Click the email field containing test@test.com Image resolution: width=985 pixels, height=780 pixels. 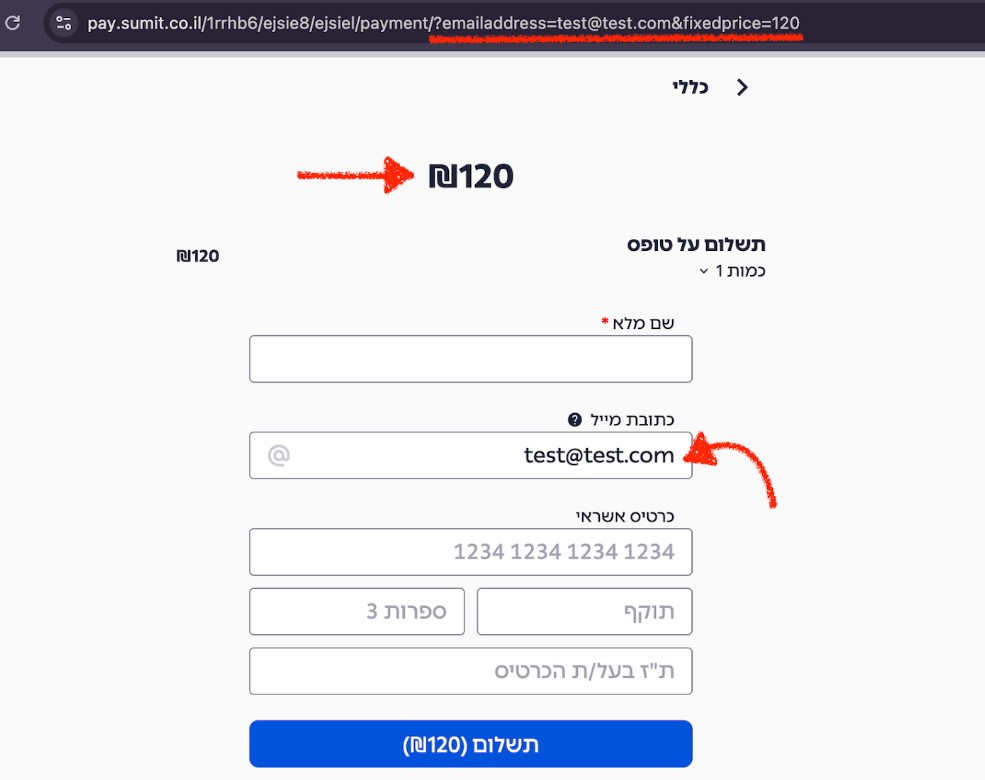[x=471, y=455]
